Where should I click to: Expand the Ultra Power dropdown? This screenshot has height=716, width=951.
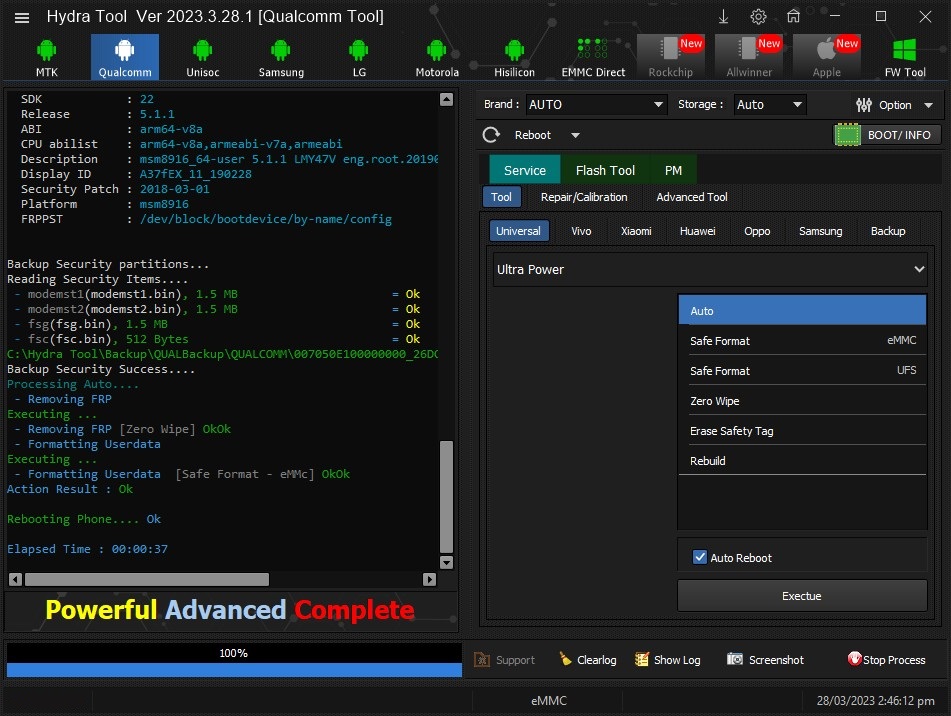tap(710, 269)
